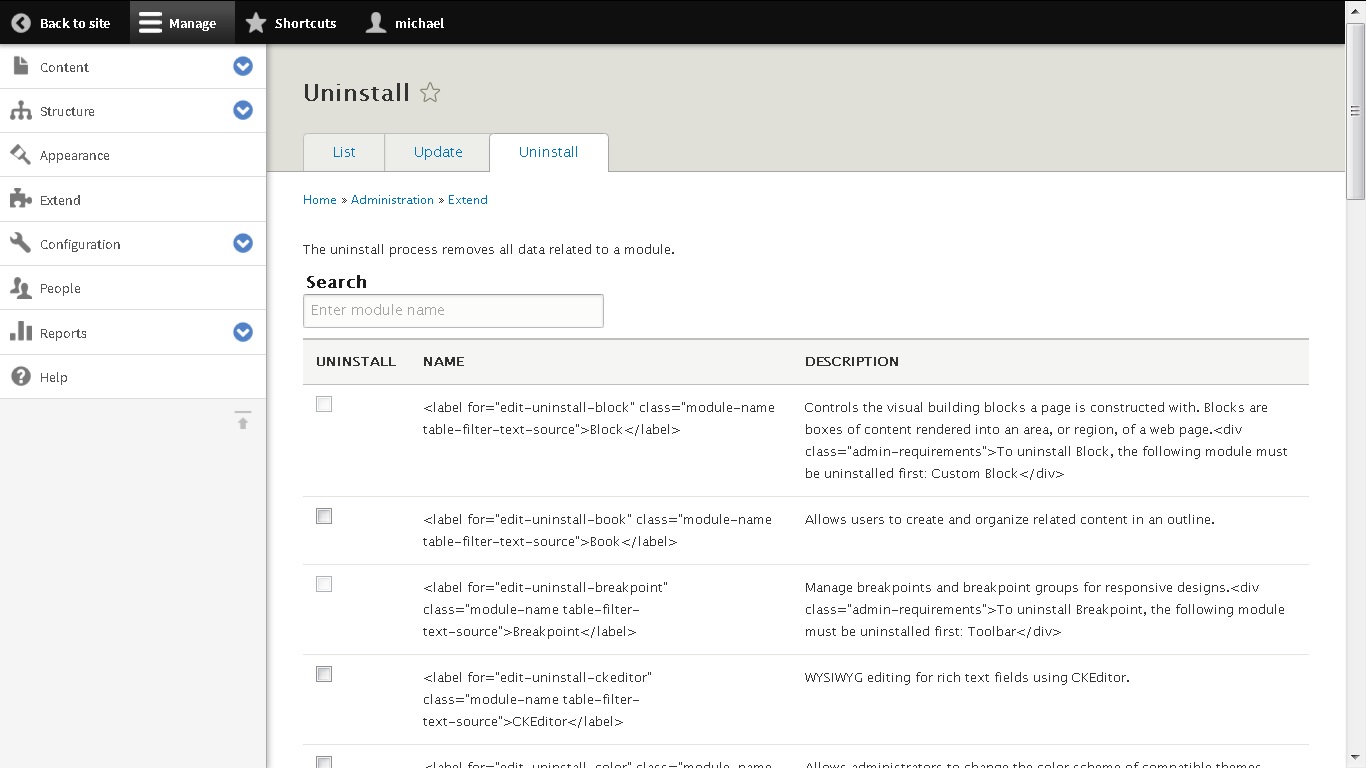1366x768 pixels.
Task: Collapse the Reports submenu chevron
Action: (x=243, y=332)
